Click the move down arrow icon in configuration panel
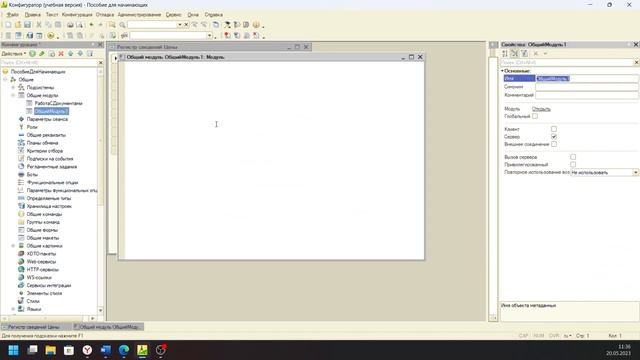The width and height of the screenshot is (640, 360). (80, 53)
